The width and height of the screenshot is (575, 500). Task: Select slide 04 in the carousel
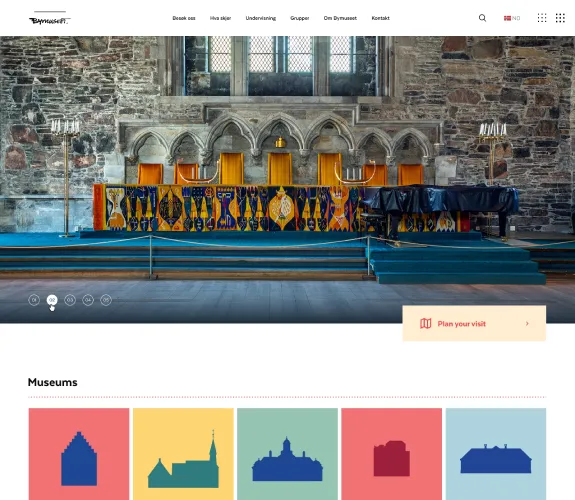pyautogui.click(x=88, y=300)
